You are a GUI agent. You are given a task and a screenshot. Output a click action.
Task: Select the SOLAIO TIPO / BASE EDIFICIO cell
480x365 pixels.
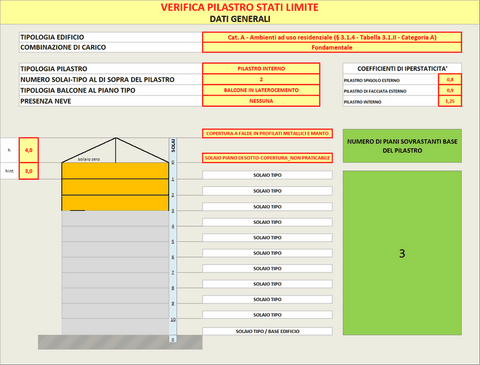pyautogui.click(x=267, y=331)
